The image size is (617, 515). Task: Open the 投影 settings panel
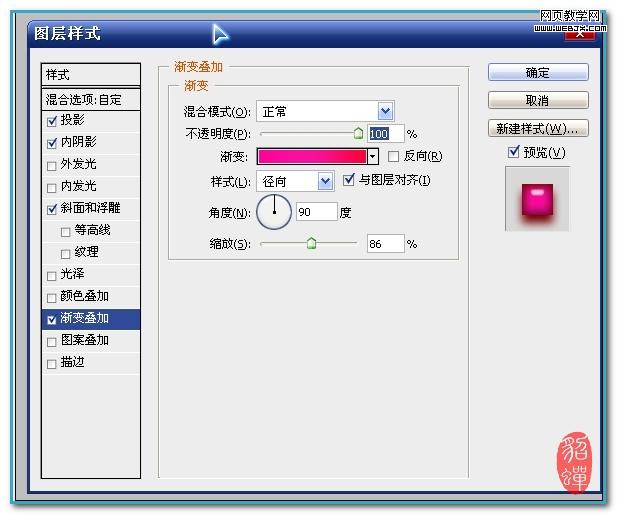pos(72,120)
